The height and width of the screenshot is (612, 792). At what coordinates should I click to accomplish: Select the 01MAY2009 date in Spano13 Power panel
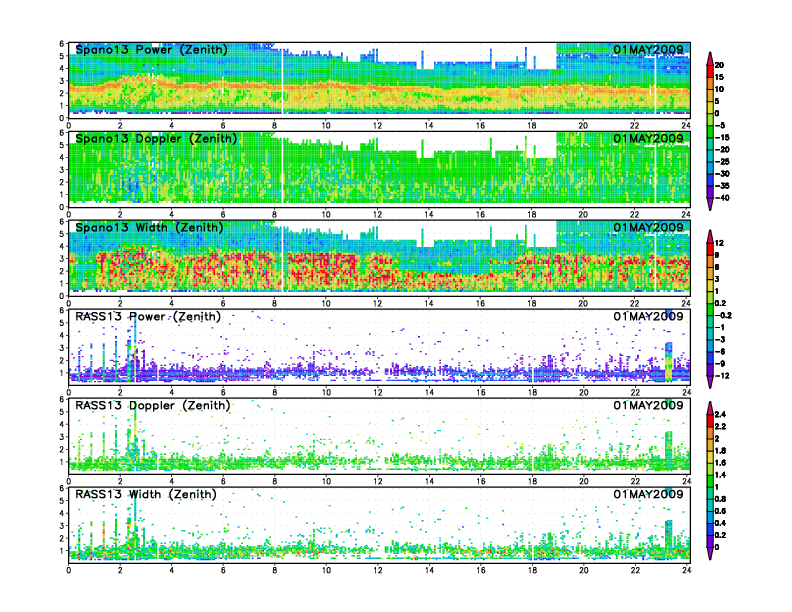point(648,49)
